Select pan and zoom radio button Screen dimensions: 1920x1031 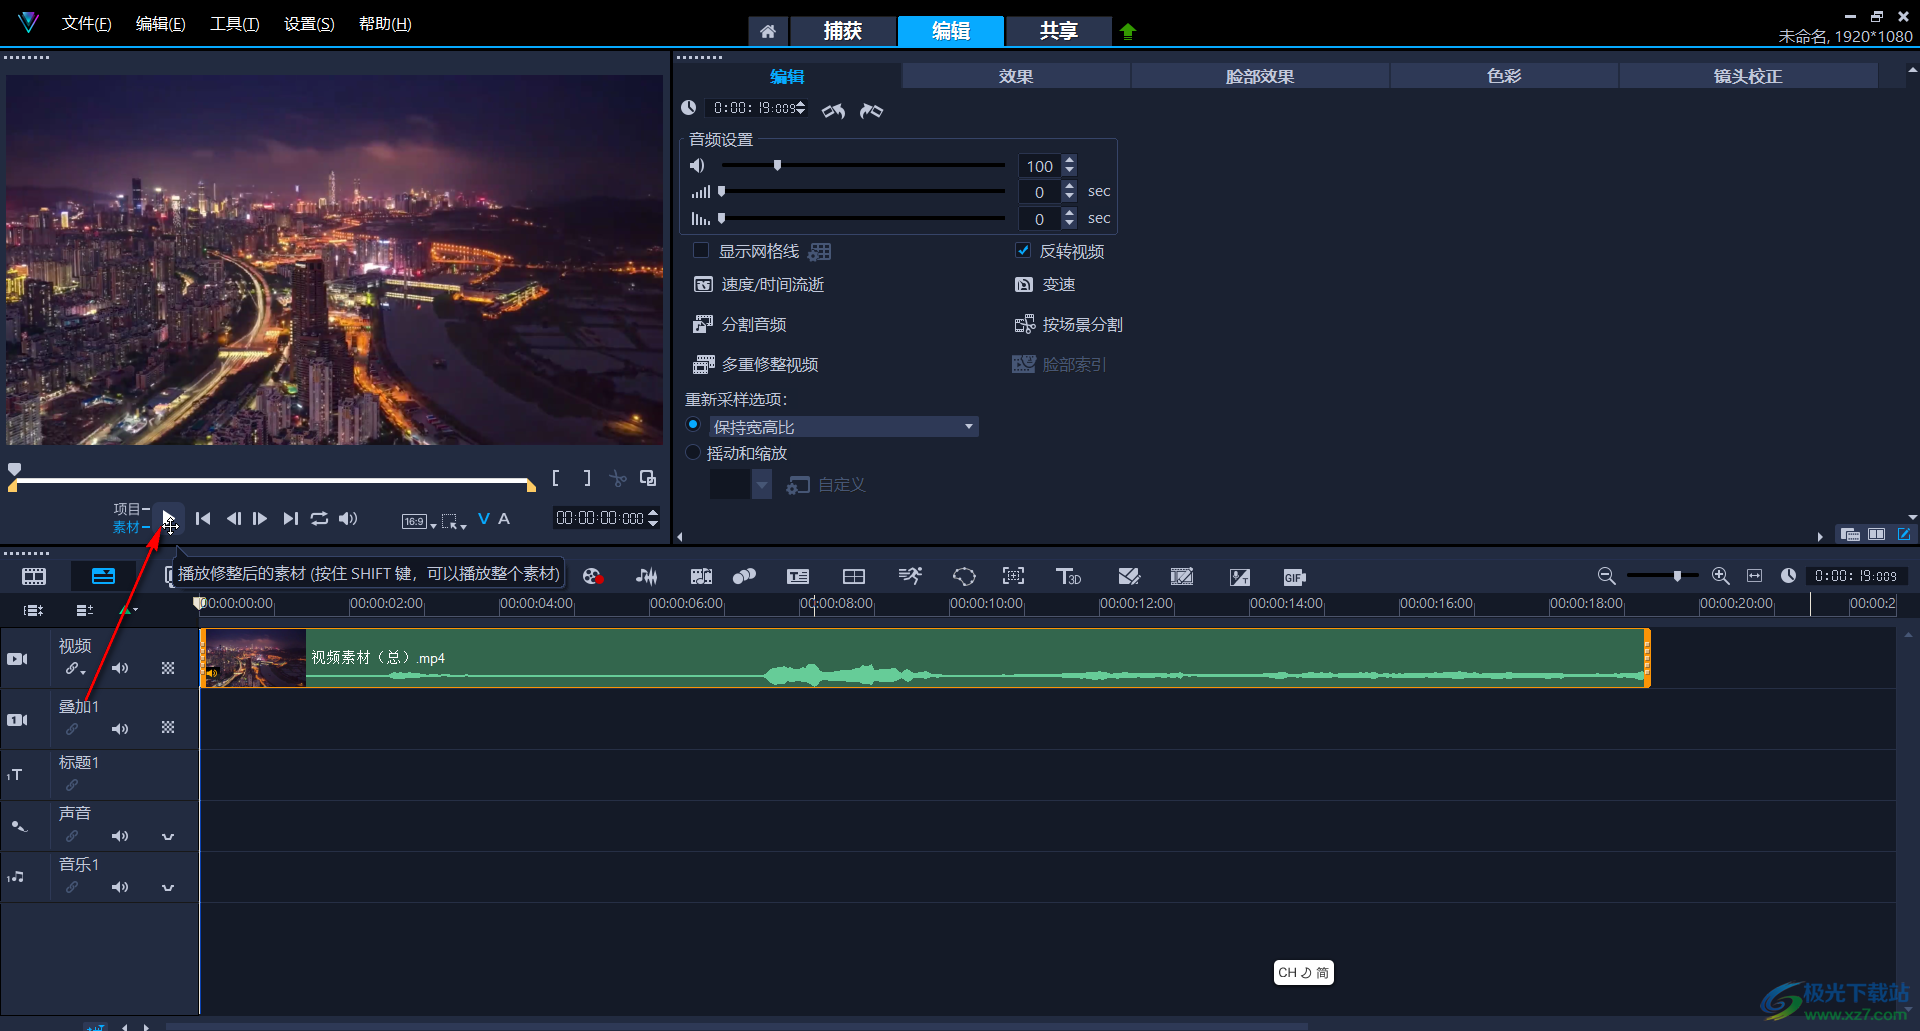pyautogui.click(x=693, y=452)
